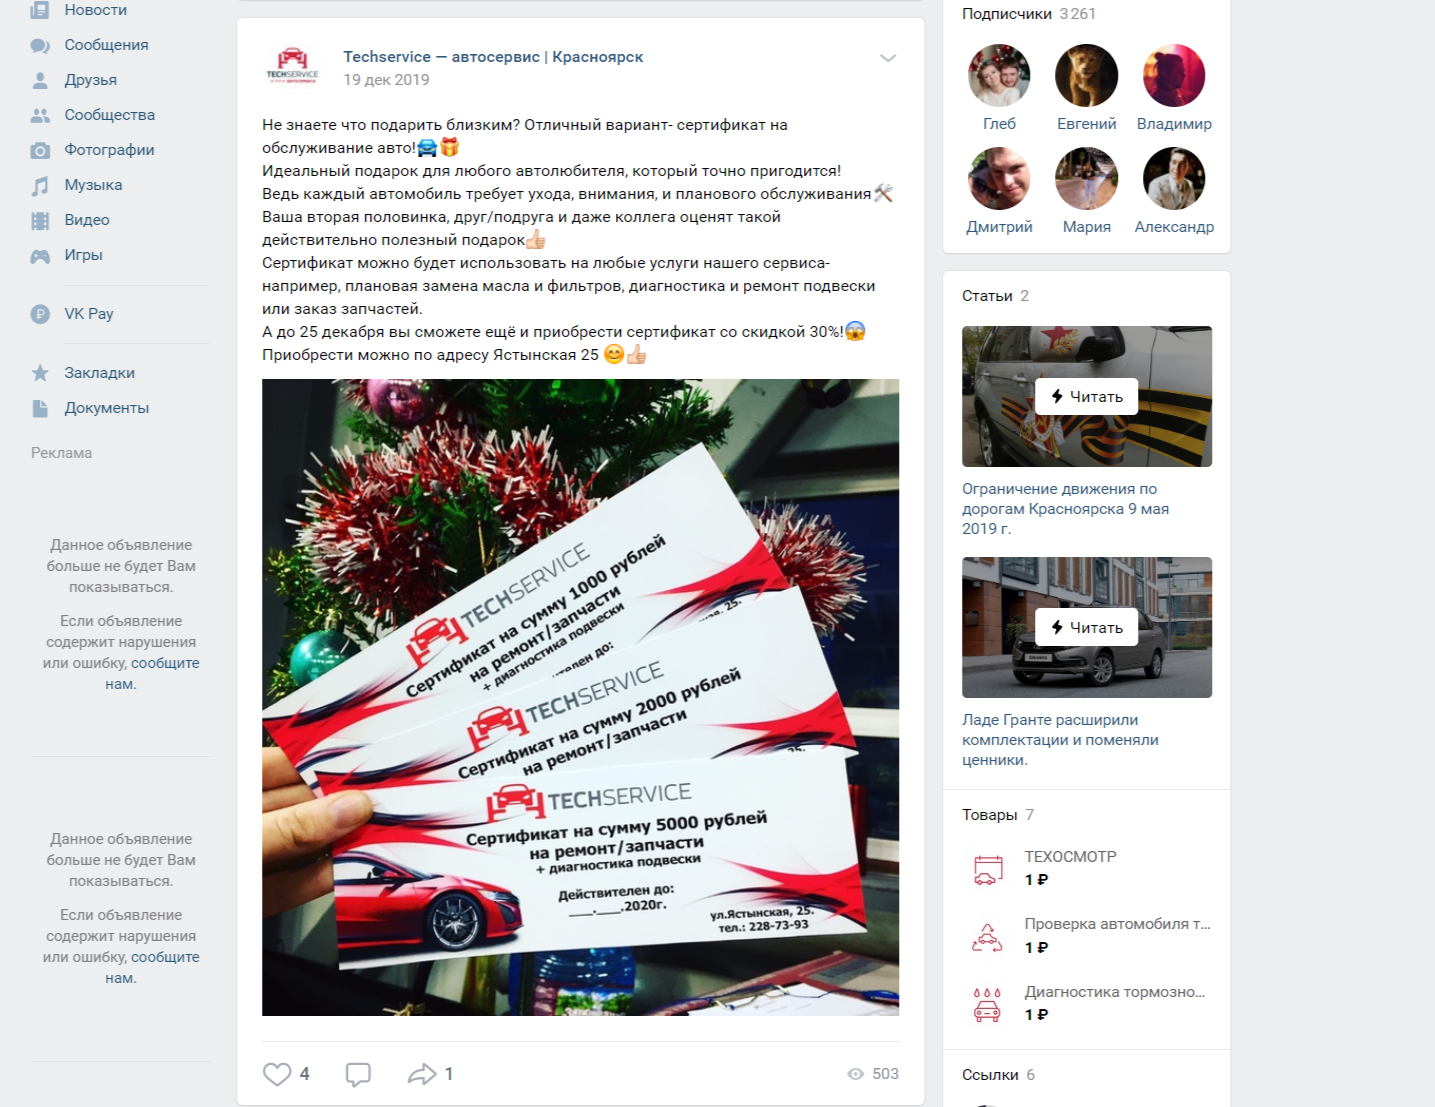Expand the post options chevron
Viewport: 1435px width, 1107px height.
tap(888, 58)
